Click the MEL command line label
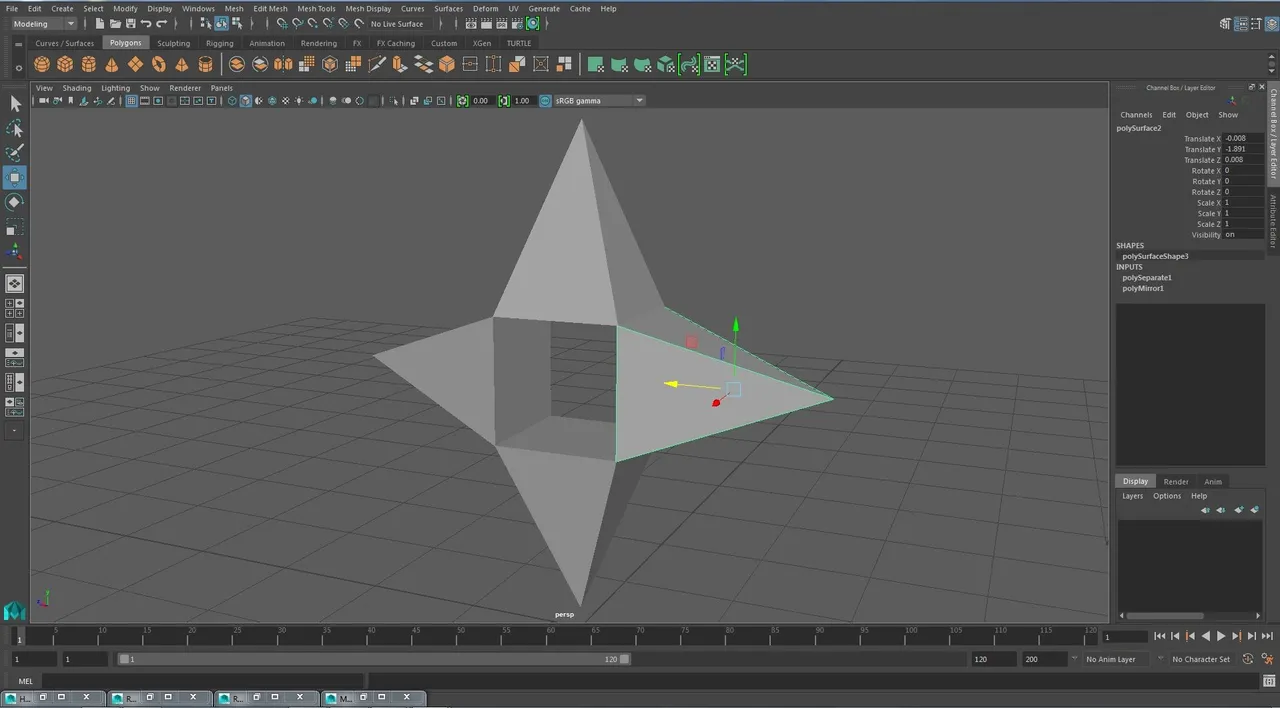1280x708 pixels. 26,681
